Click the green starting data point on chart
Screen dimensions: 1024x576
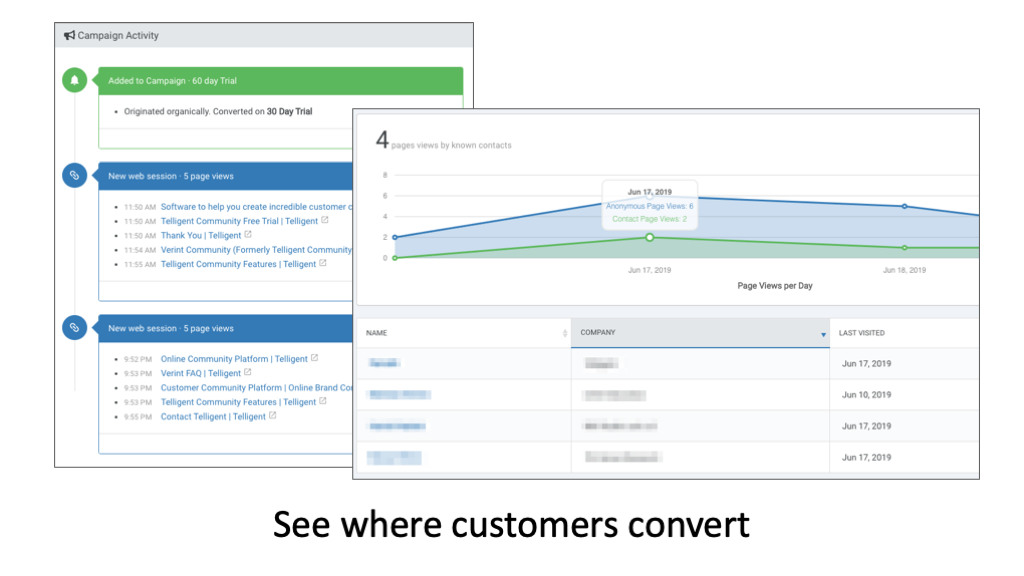pyautogui.click(x=394, y=258)
